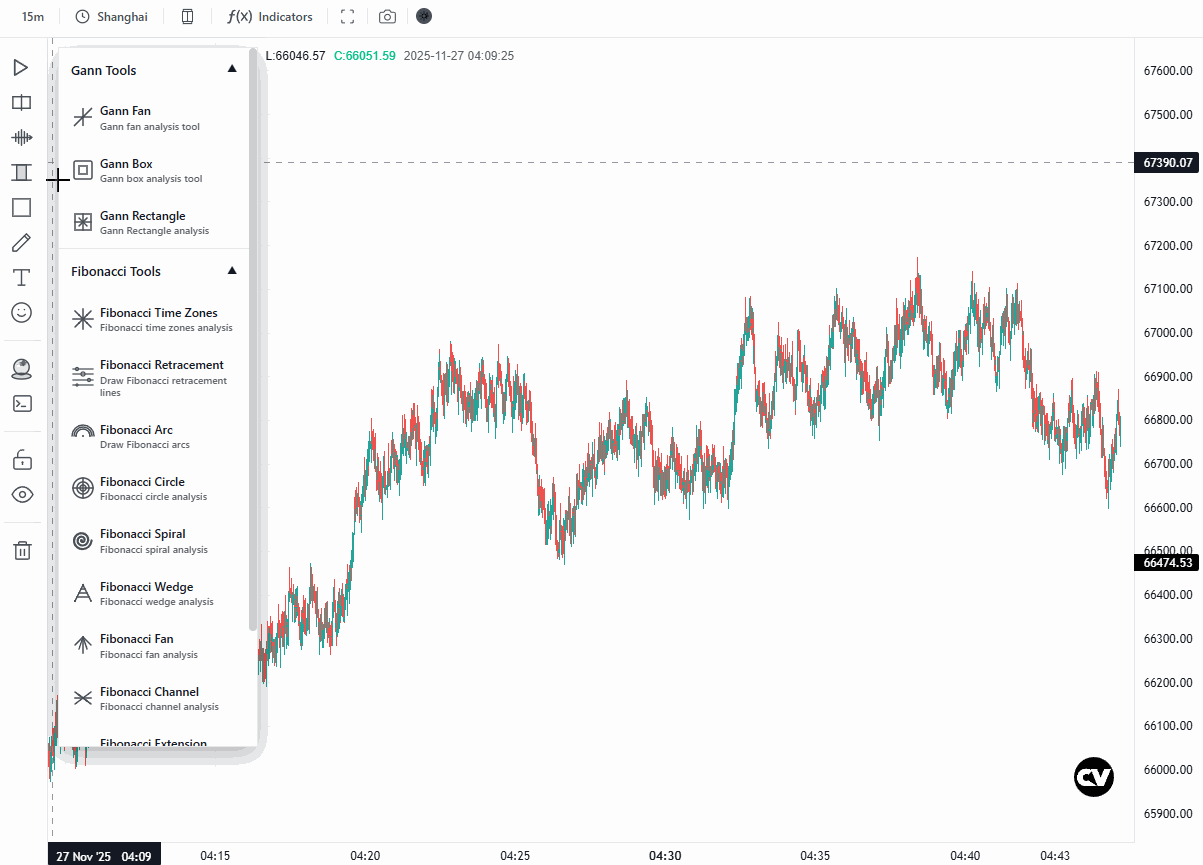This screenshot has width=1203, height=865.
Task: Click the tools panel vertical scrollbar
Action: pos(253,340)
